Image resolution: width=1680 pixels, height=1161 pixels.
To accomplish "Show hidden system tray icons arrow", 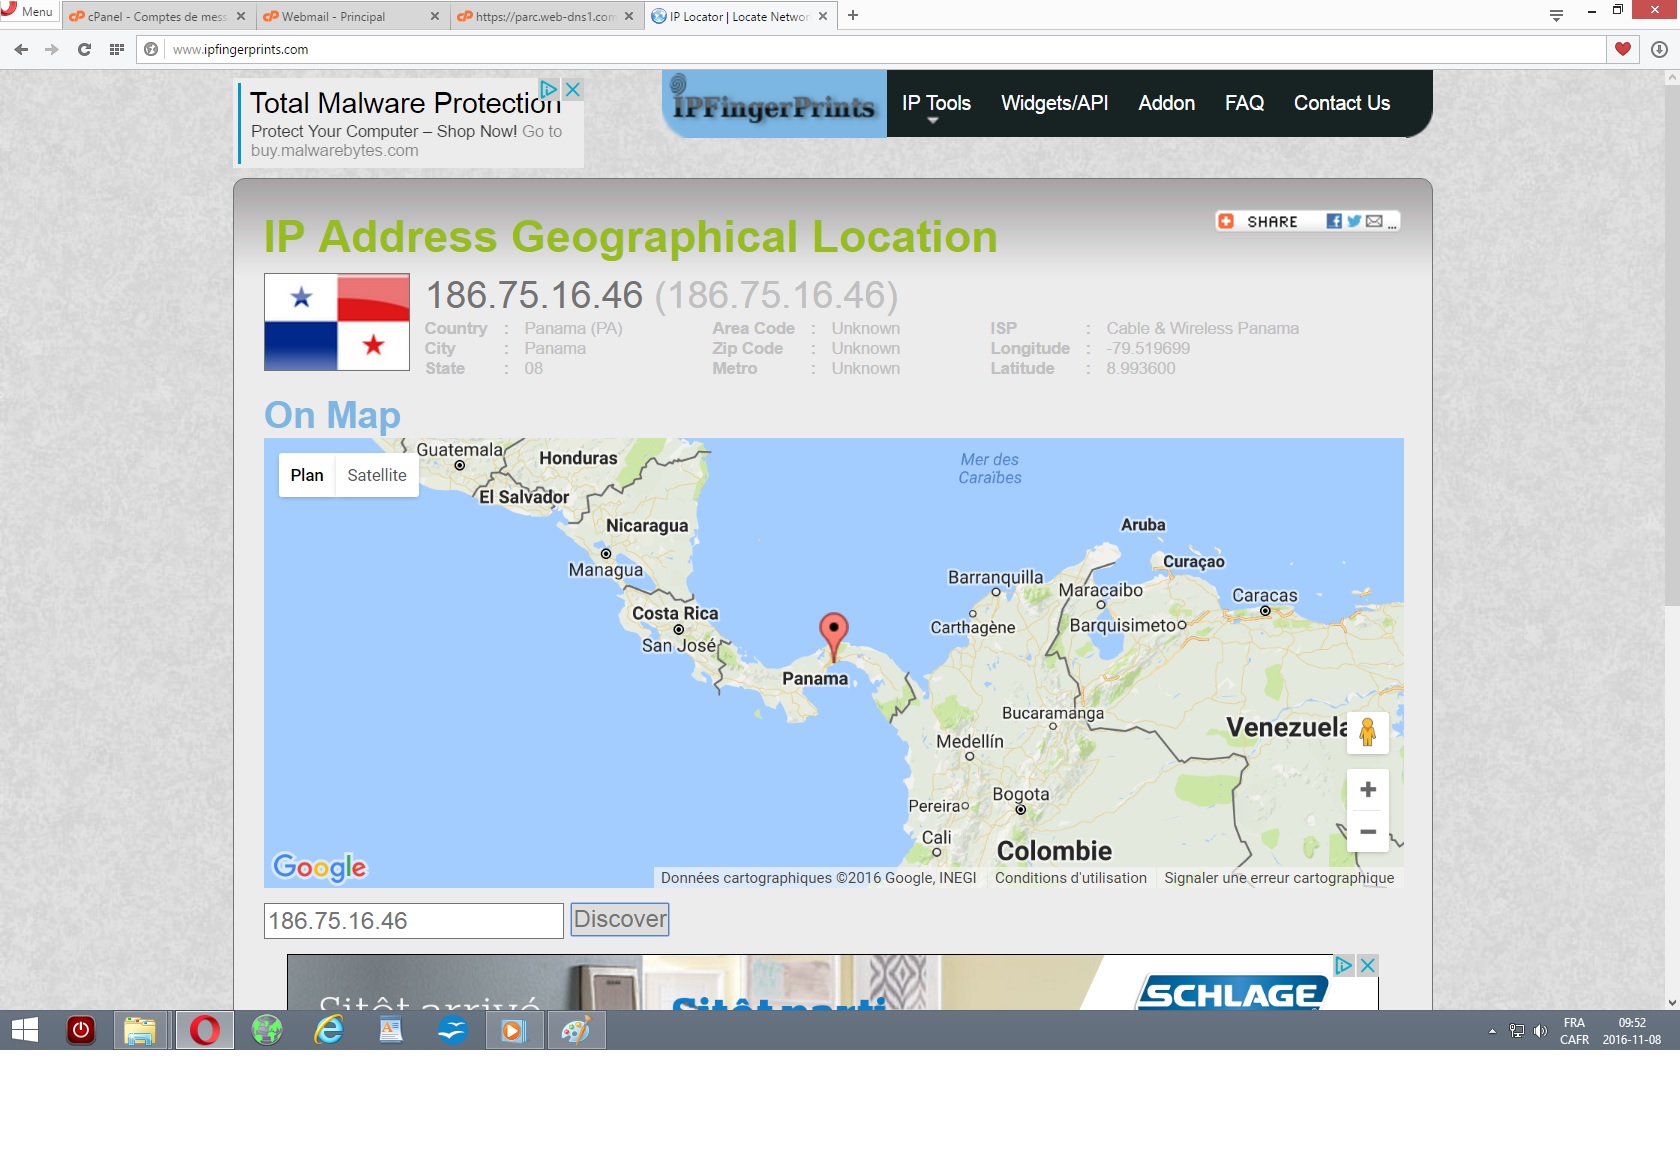I will point(1492,1031).
